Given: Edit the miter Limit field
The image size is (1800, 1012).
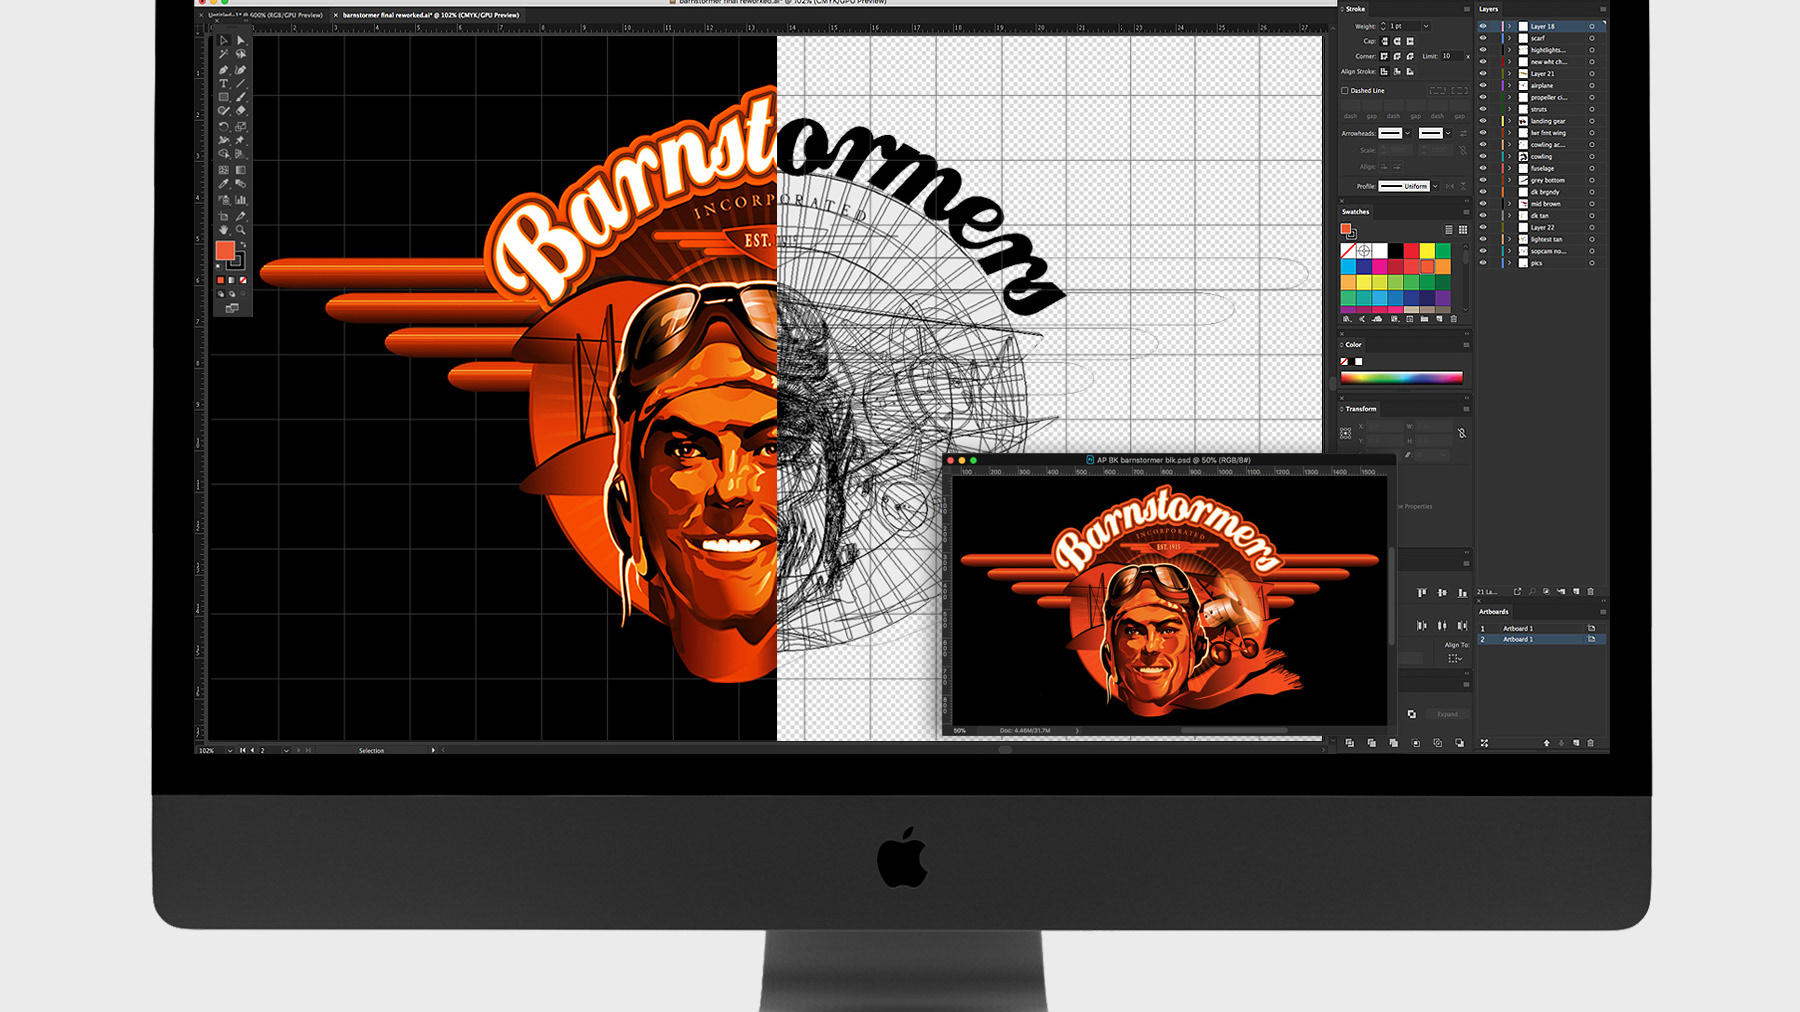Looking at the screenshot, I should click(x=1452, y=56).
